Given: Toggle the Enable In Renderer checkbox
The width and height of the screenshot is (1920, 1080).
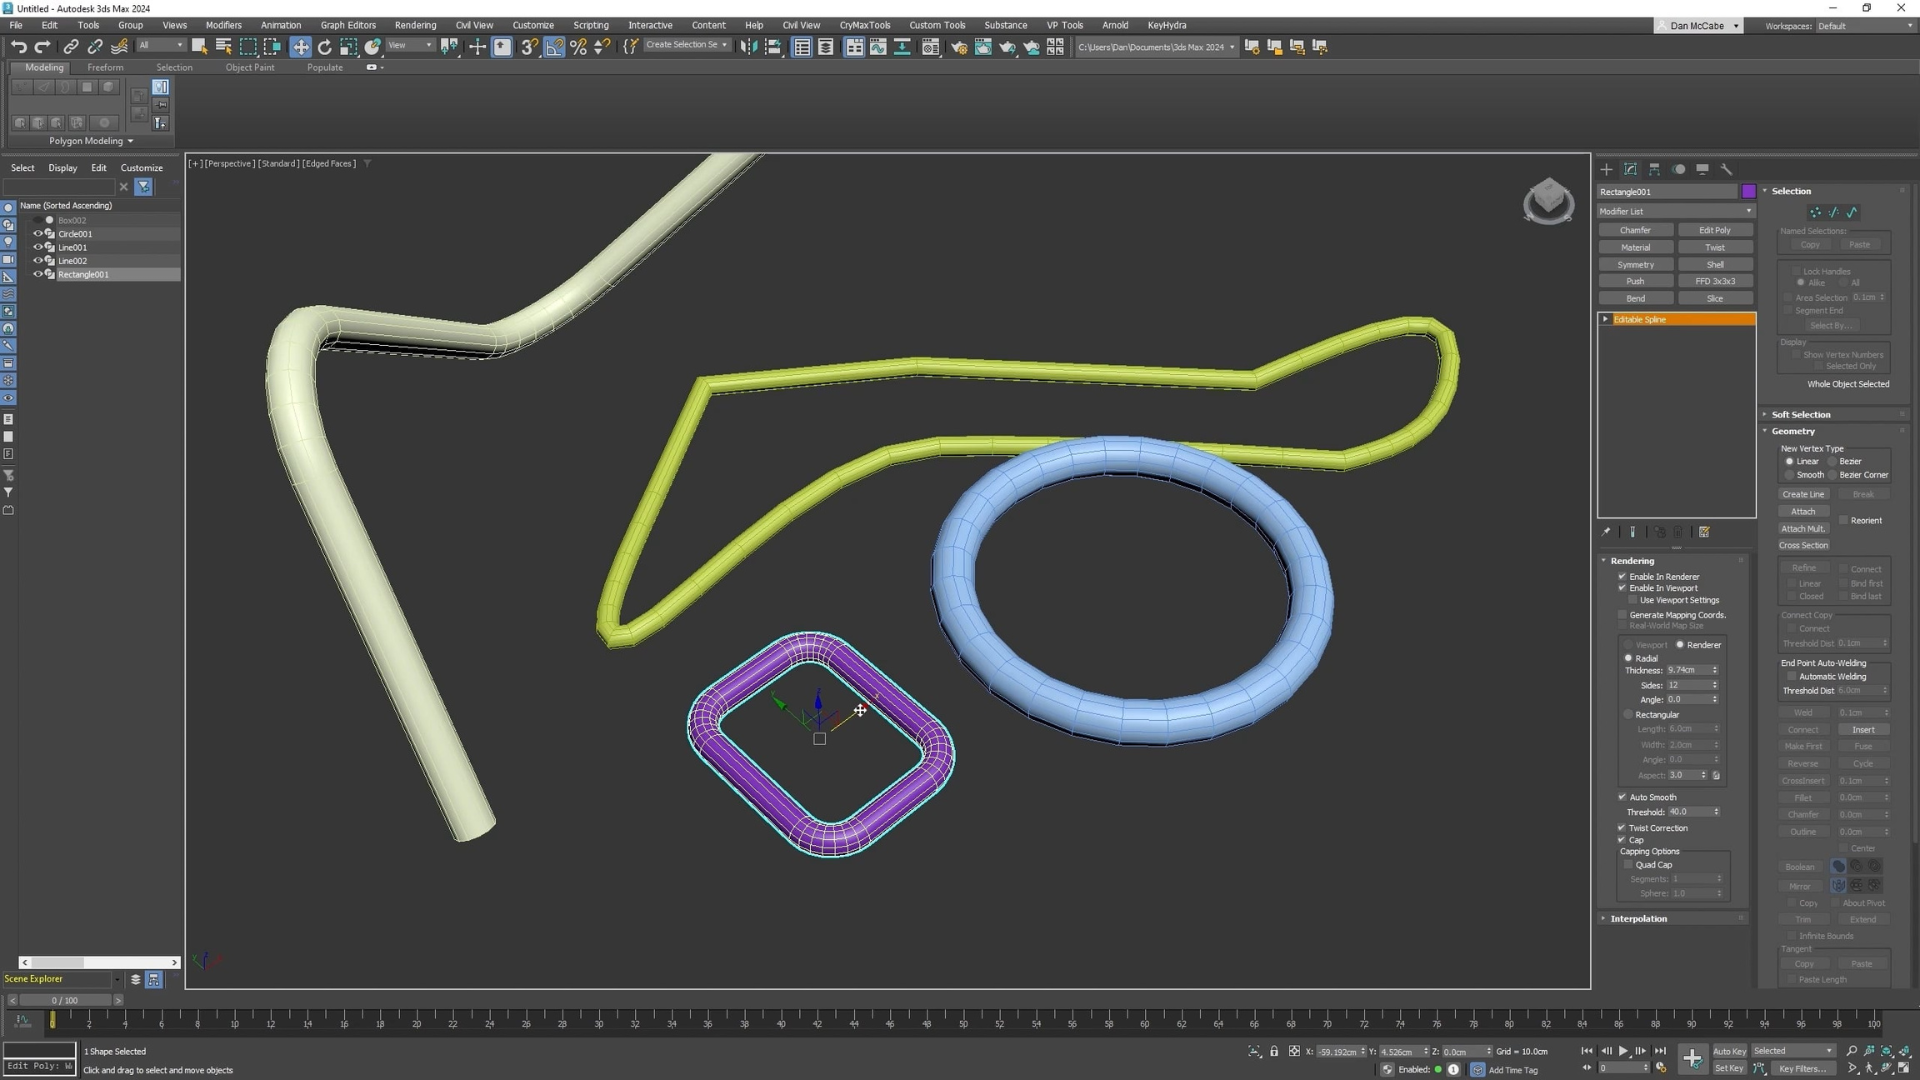Looking at the screenshot, I should coord(1622,576).
